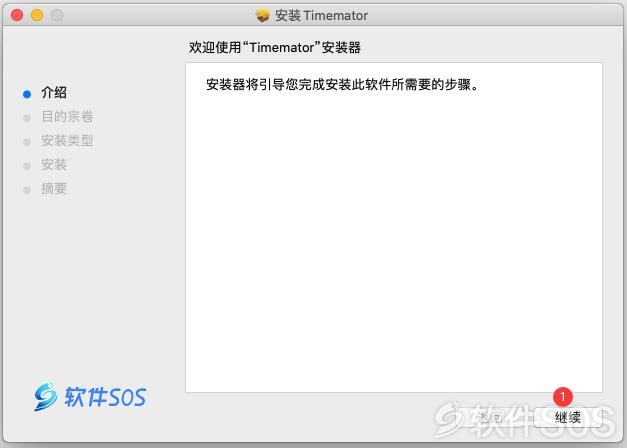The height and width of the screenshot is (448, 627).
Task: Select the 摘要 step in sidebar
Action: click(x=54, y=189)
